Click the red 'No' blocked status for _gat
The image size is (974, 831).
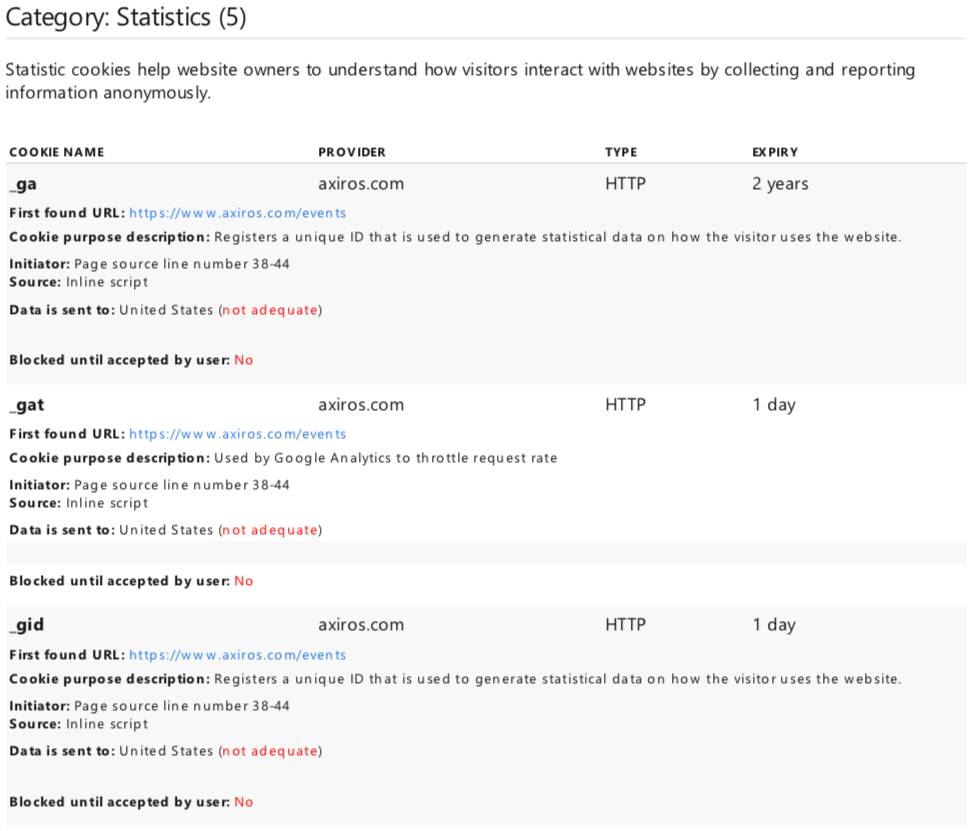click(244, 581)
